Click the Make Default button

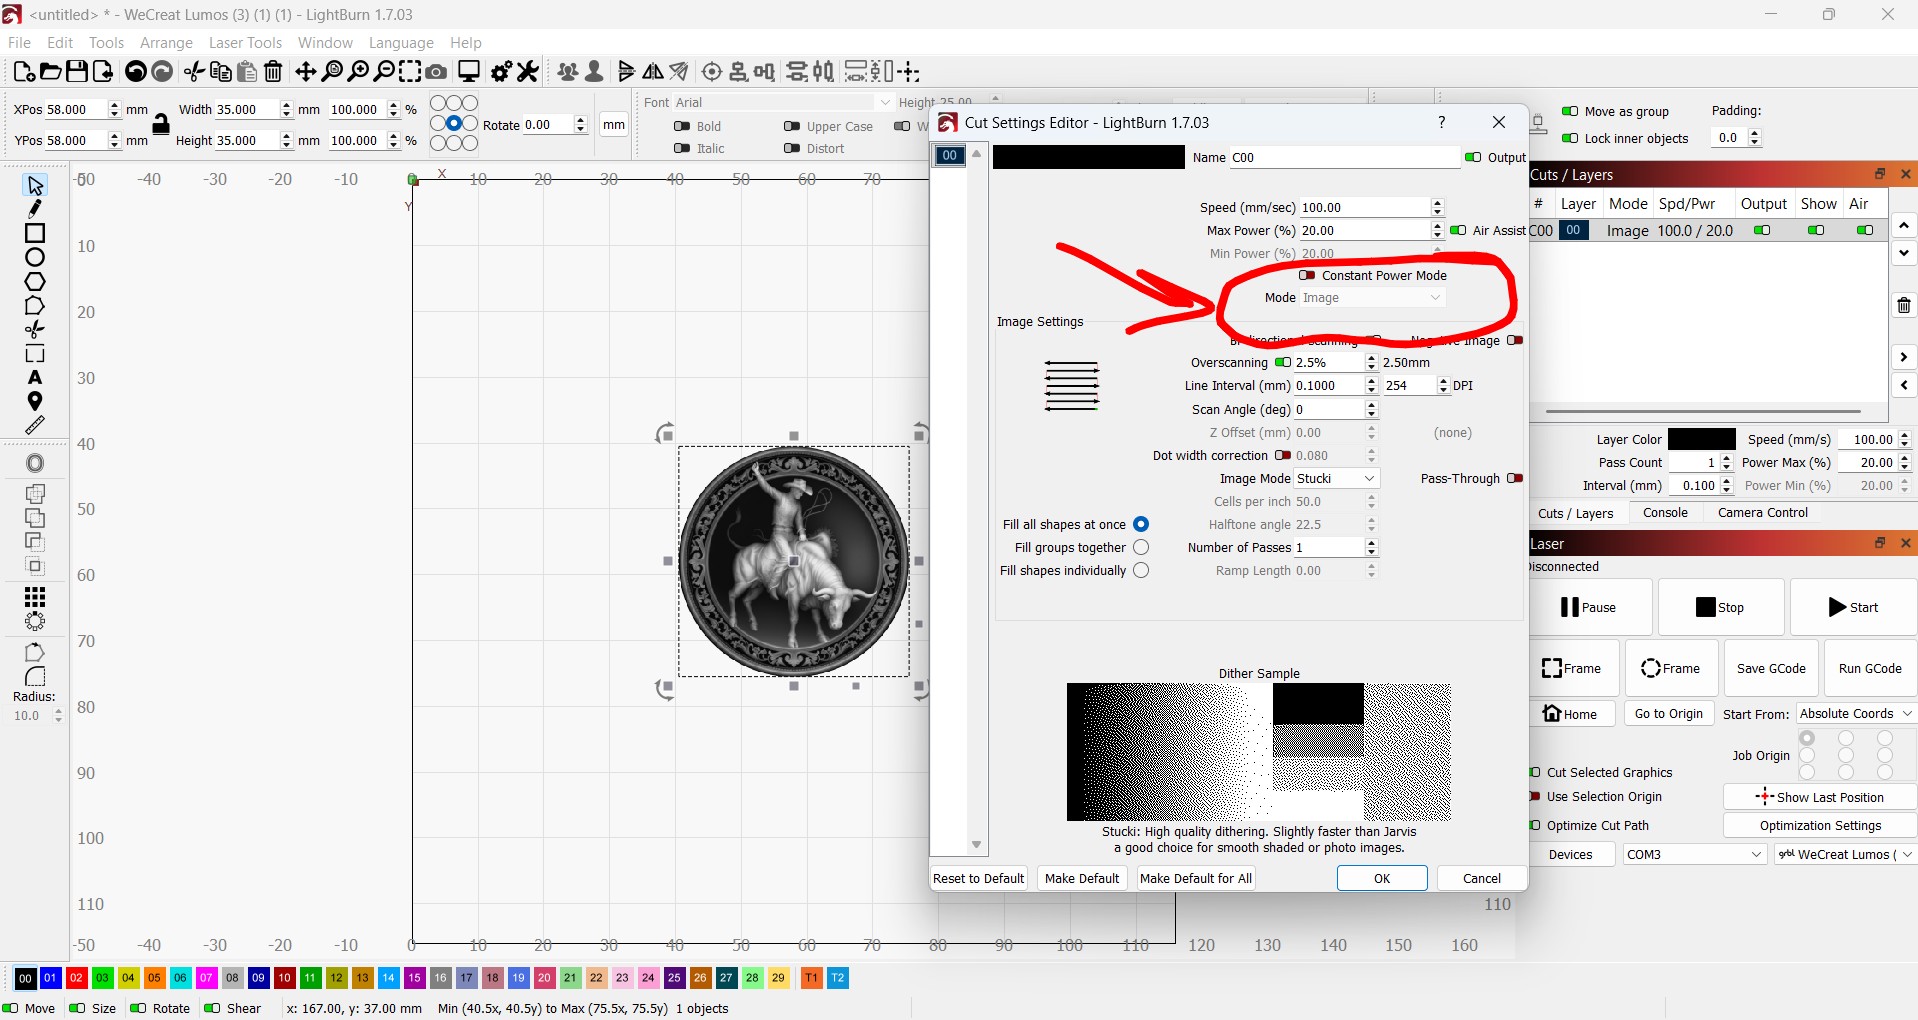point(1081,878)
